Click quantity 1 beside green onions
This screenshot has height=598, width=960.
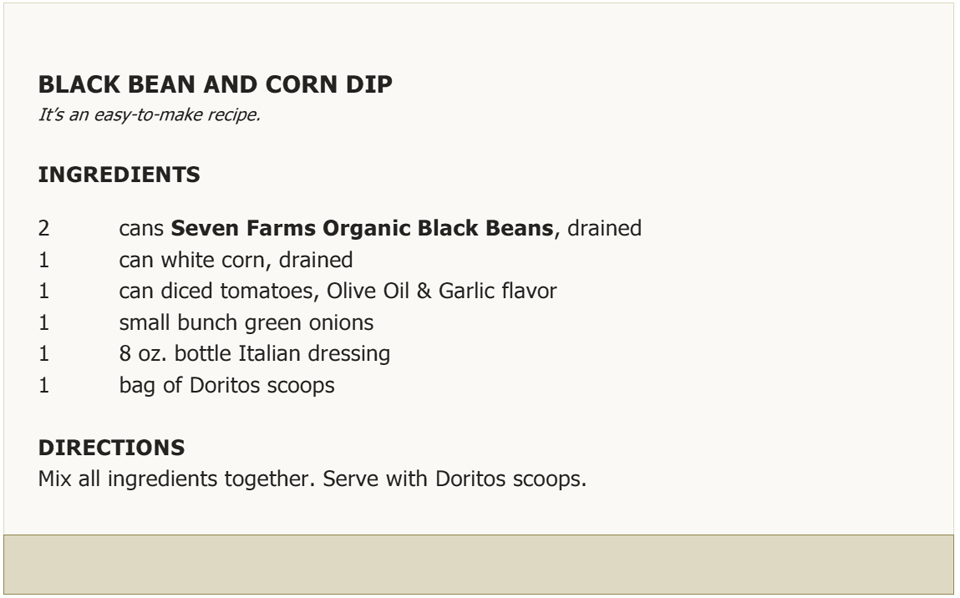[43, 323]
